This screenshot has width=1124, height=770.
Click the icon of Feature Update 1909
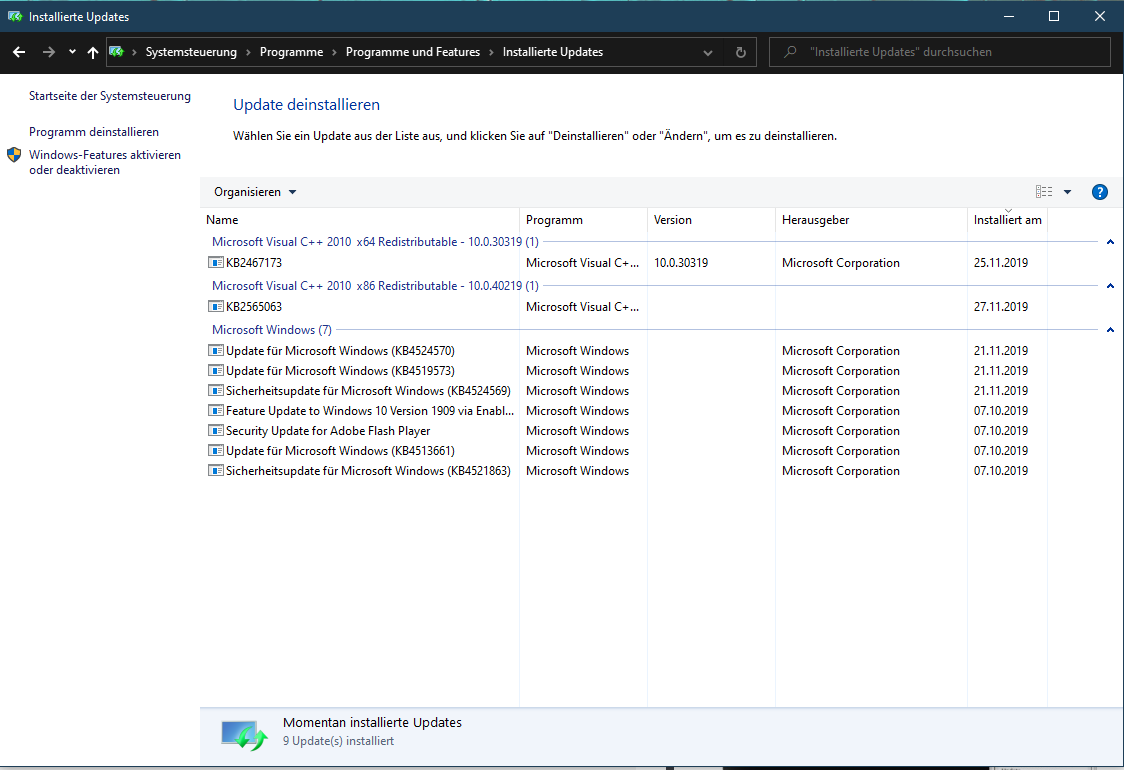[215, 411]
